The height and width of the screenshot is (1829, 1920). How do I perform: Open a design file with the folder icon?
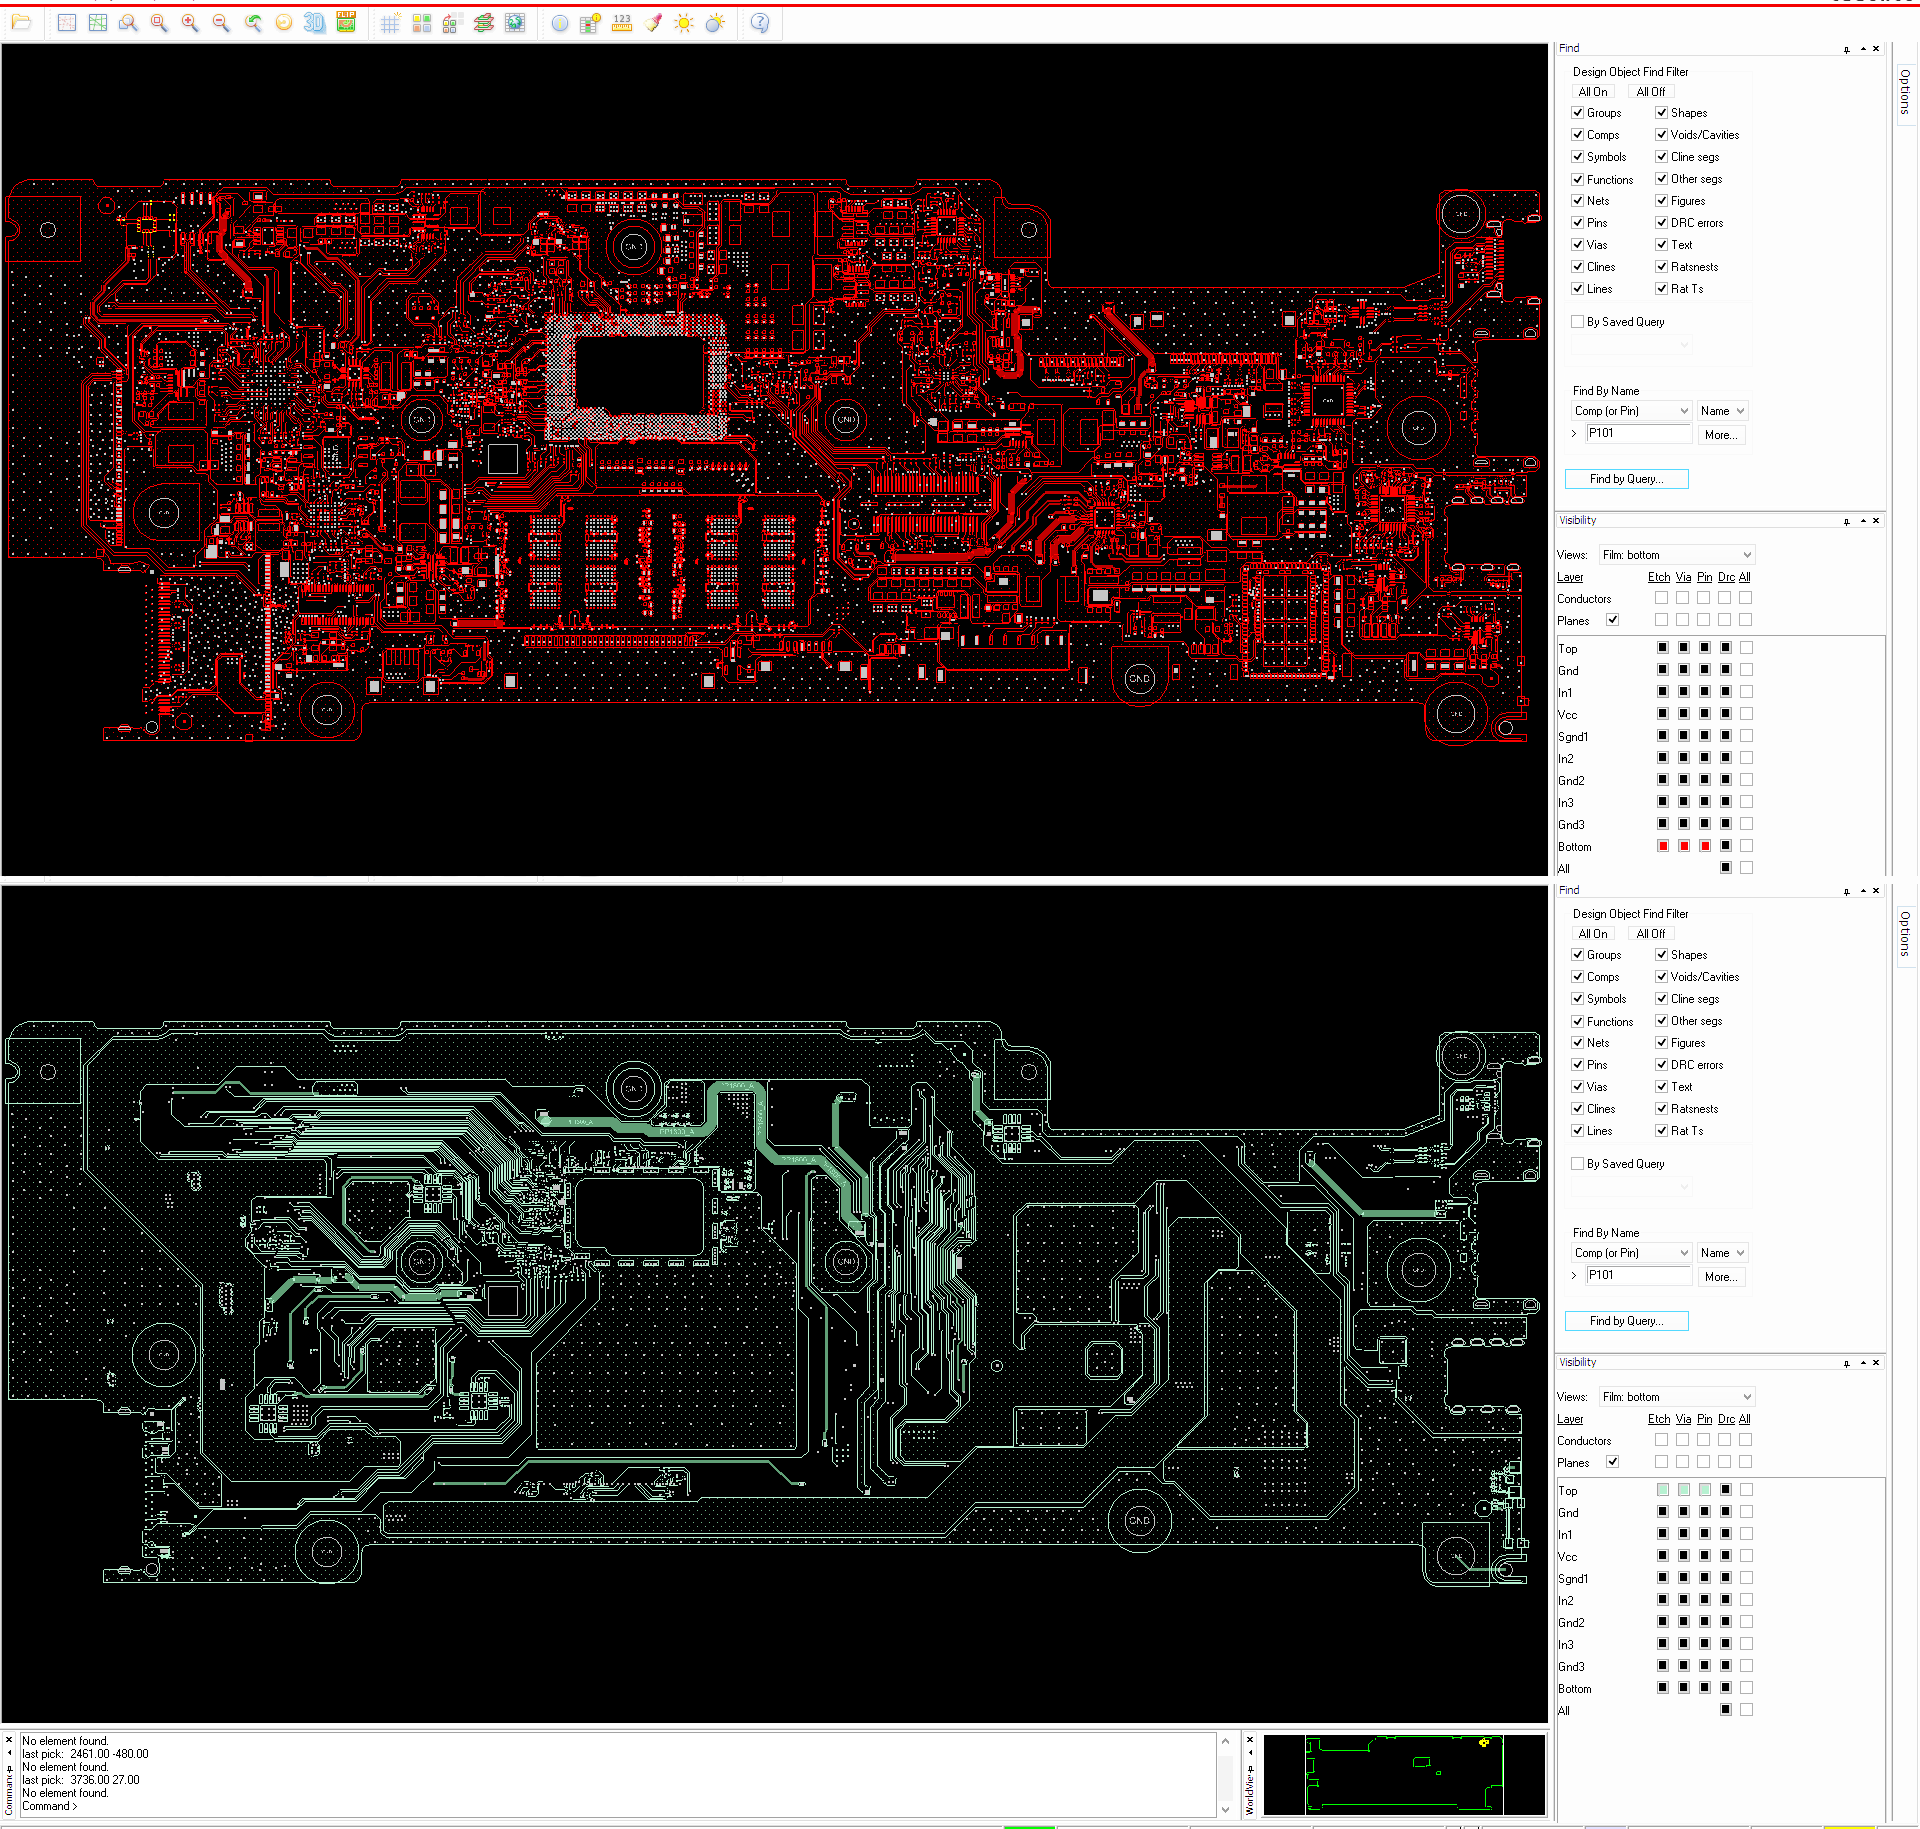(x=21, y=23)
